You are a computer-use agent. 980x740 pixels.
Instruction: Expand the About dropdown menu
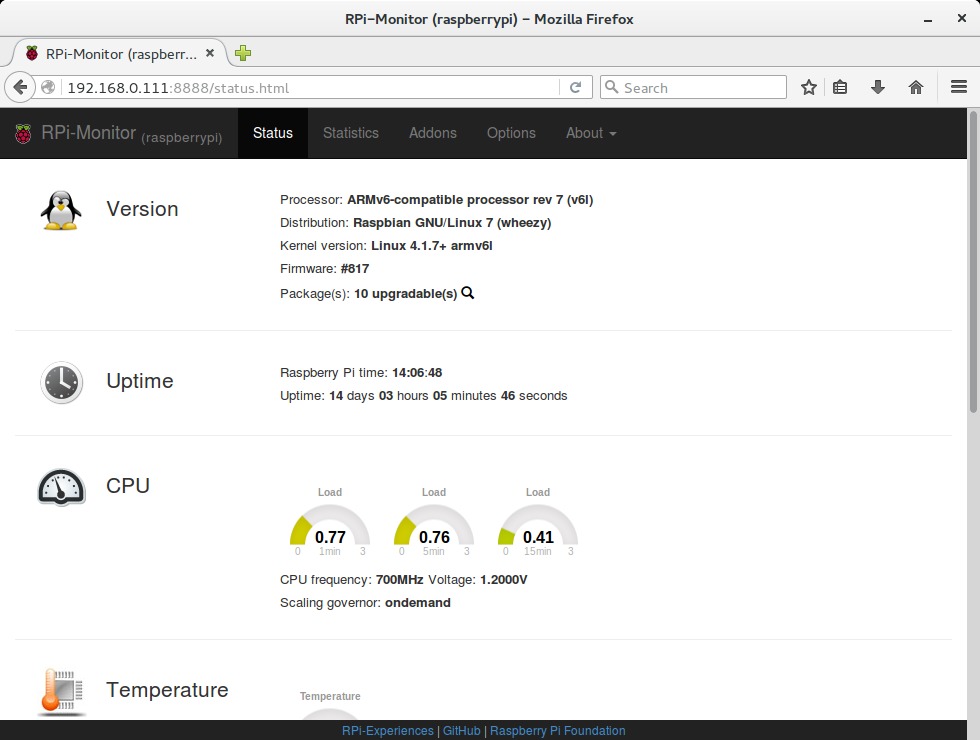coord(590,133)
